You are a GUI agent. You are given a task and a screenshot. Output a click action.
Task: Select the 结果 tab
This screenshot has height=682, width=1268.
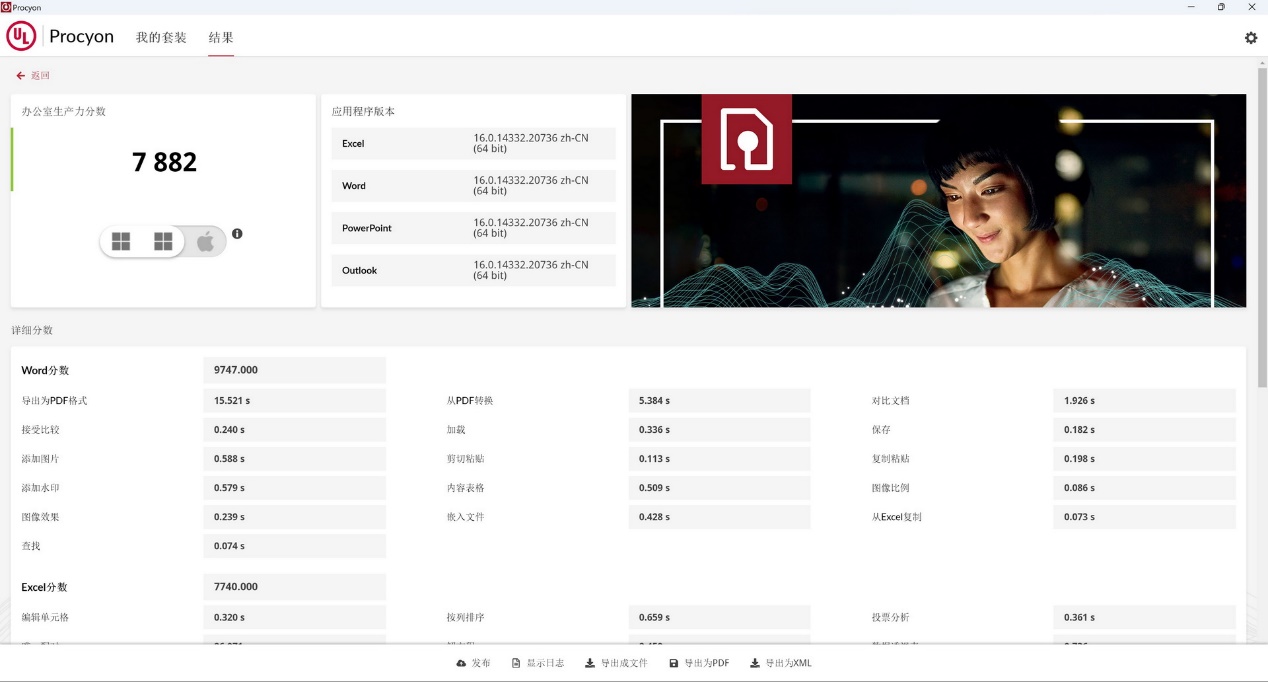pyautogui.click(x=220, y=37)
